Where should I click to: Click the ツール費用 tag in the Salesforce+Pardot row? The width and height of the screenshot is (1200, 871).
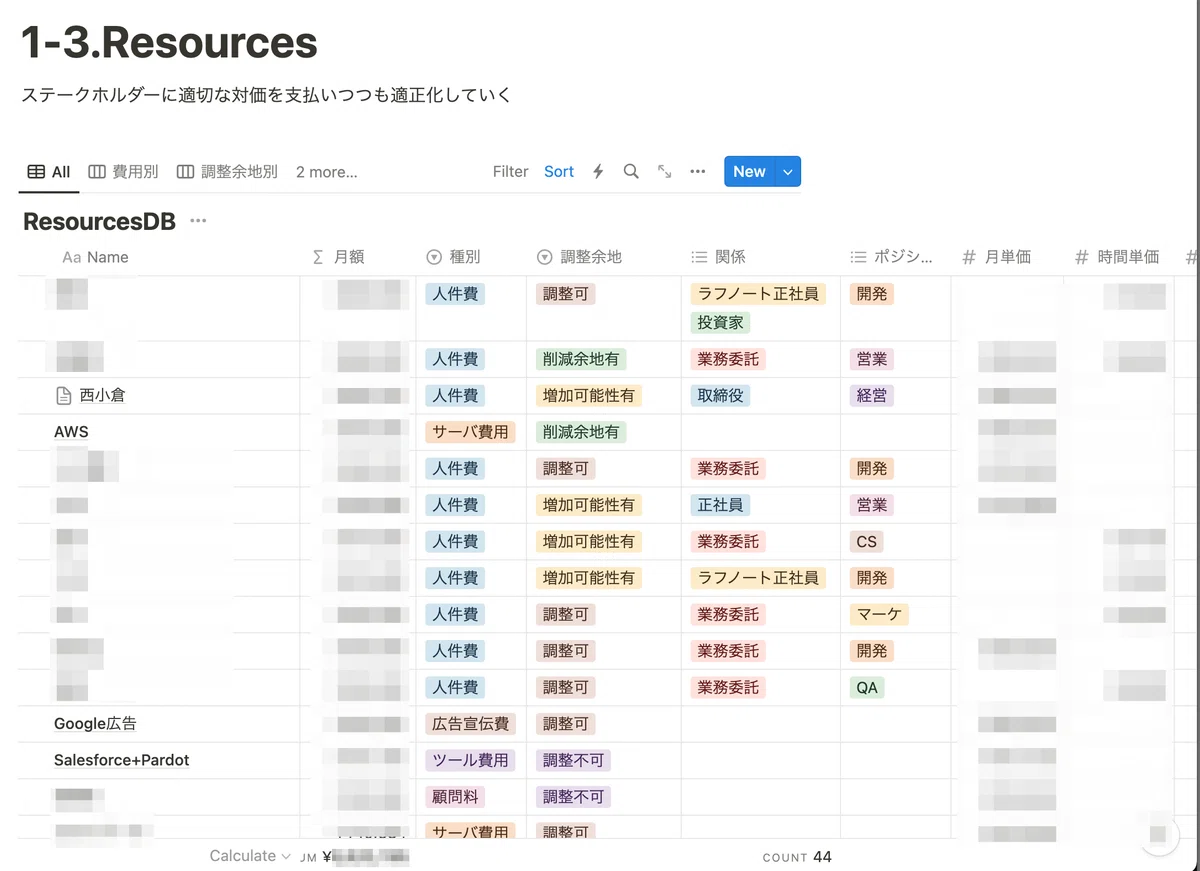point(471,760)
